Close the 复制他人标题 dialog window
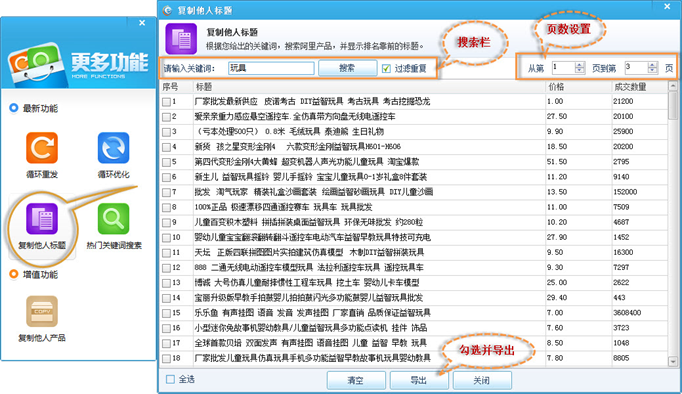682x394 pixels. pyautogui.click(x=667, y=7)
